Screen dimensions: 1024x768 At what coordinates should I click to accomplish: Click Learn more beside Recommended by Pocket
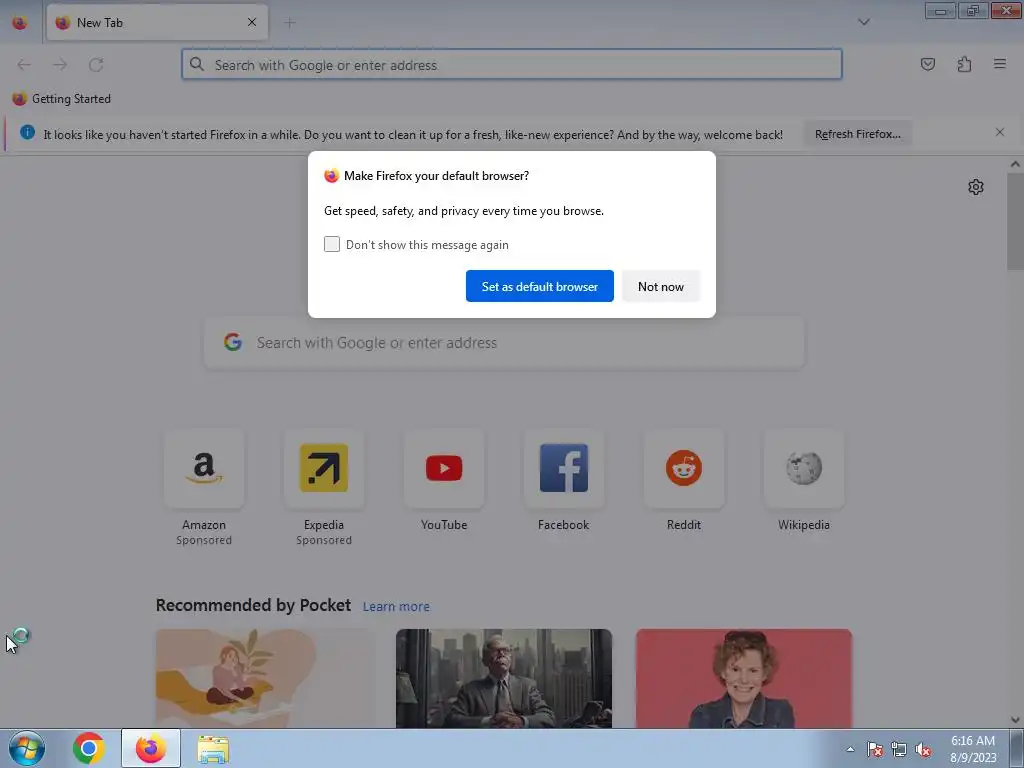pyautogui.click(x=396, y=607)
